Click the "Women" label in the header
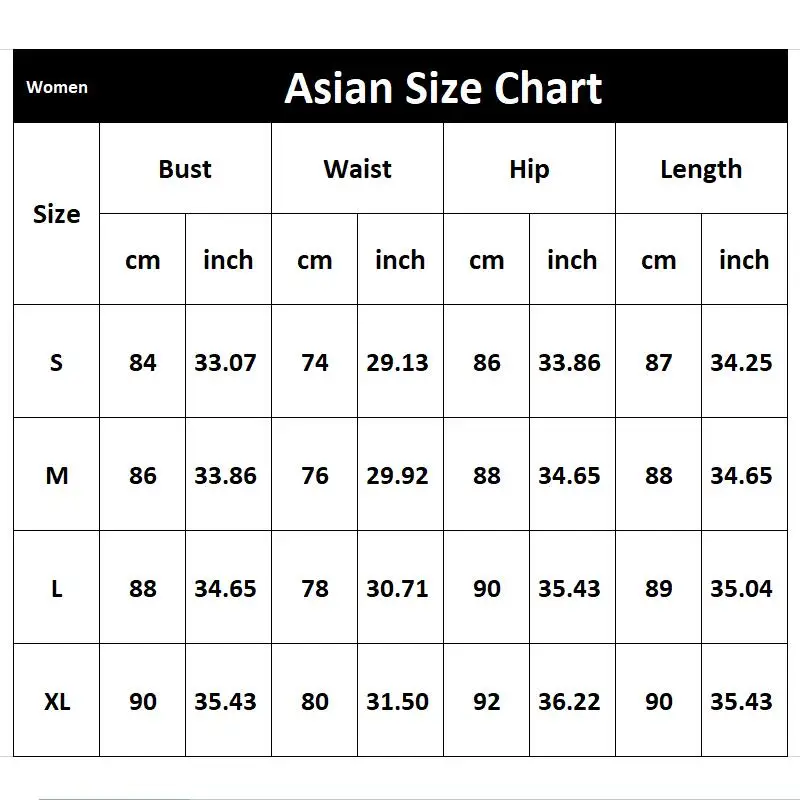The width and height of the screenshot is (800, 800). click(x=57, y=87)
